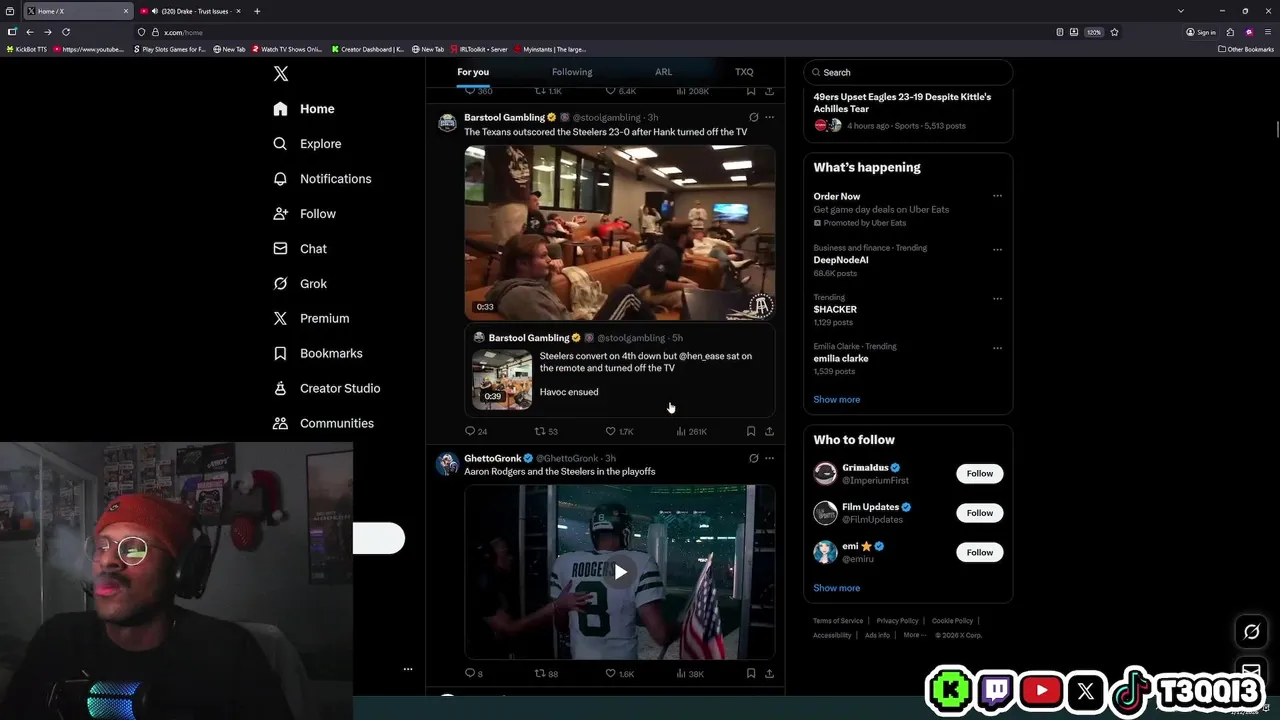Open Firefox application hamburger menu

point(1266,32)
